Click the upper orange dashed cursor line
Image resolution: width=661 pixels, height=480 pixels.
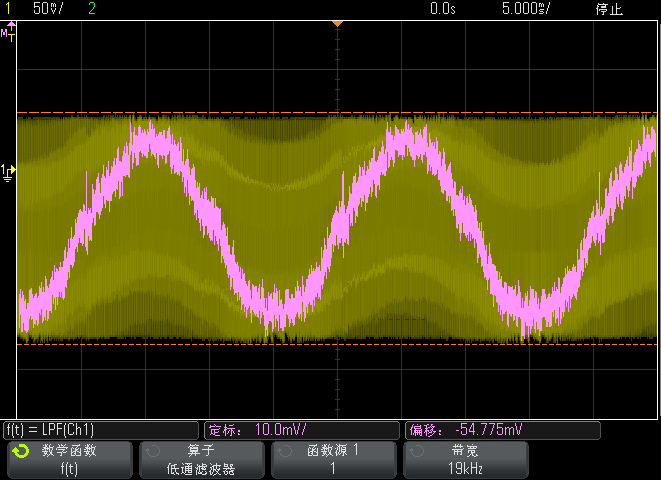[x=337, y=113]
